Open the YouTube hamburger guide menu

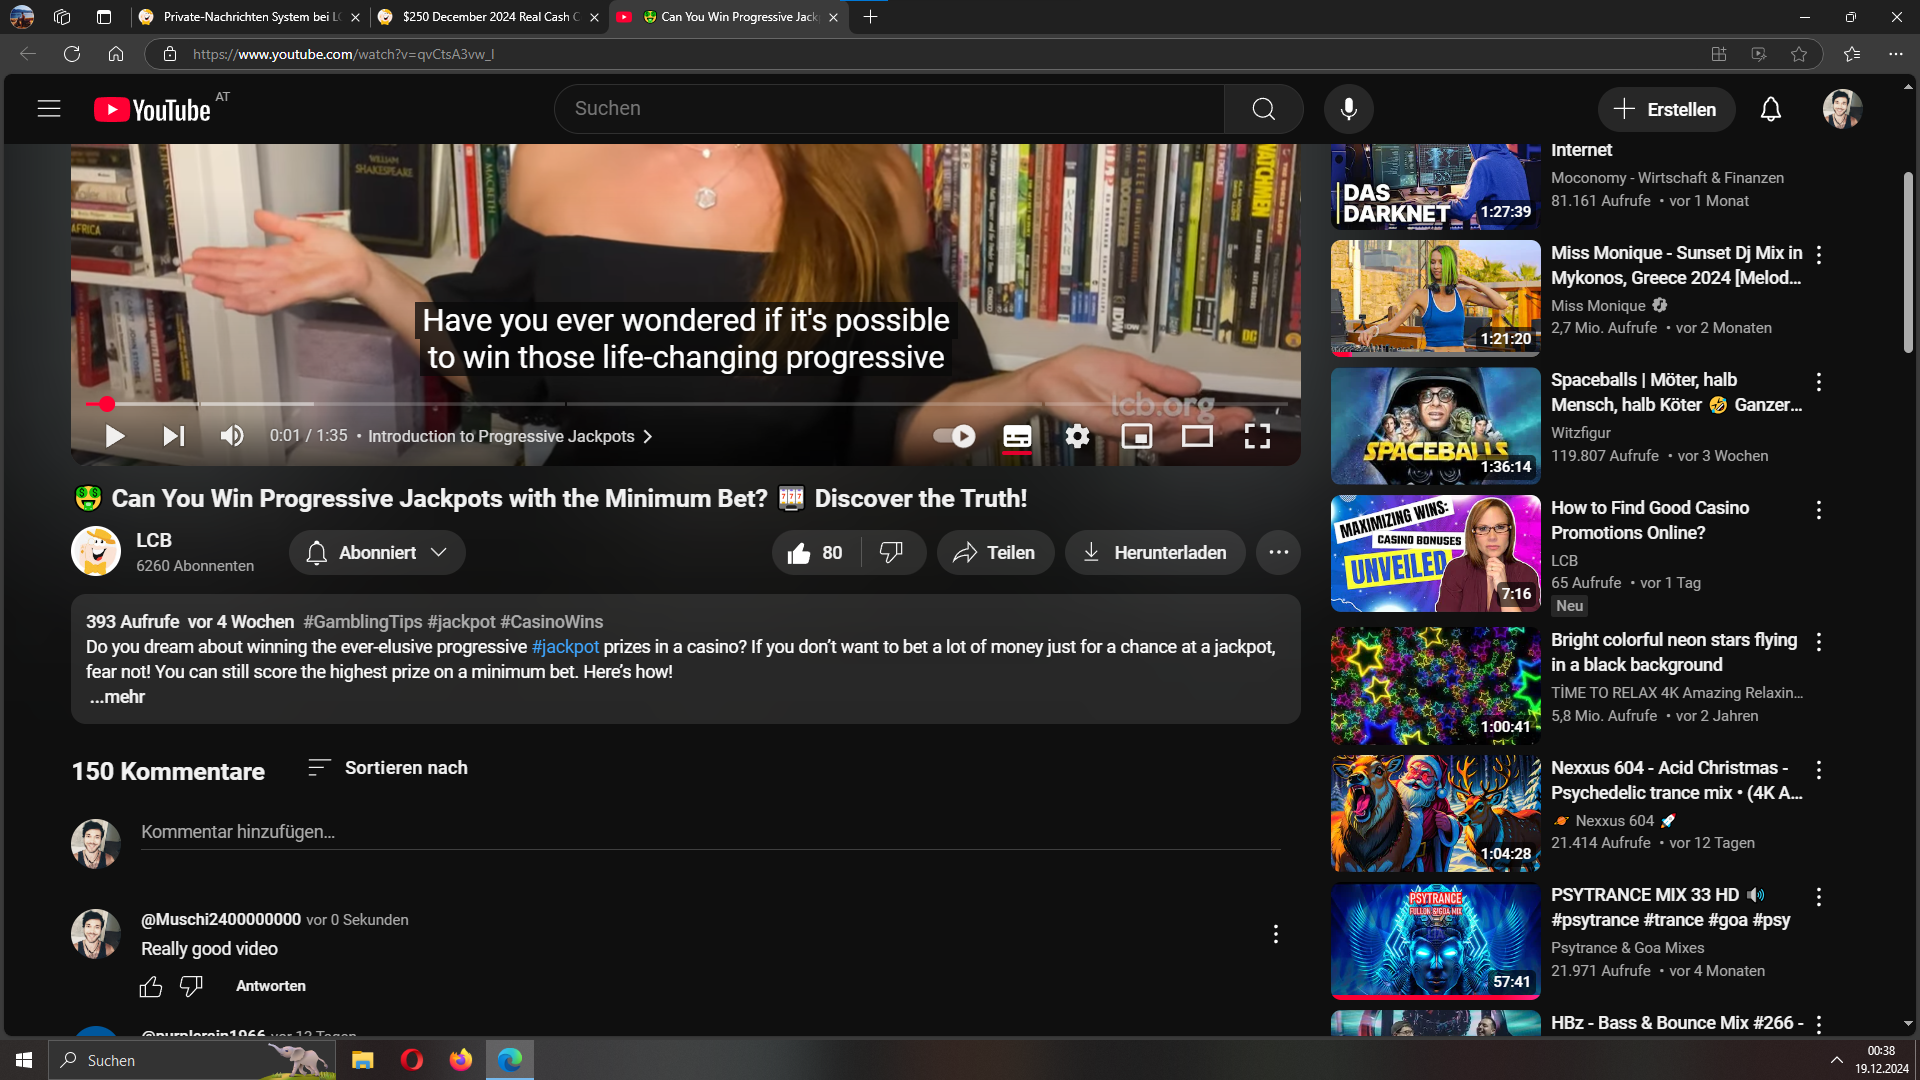(x=49, y=109)
